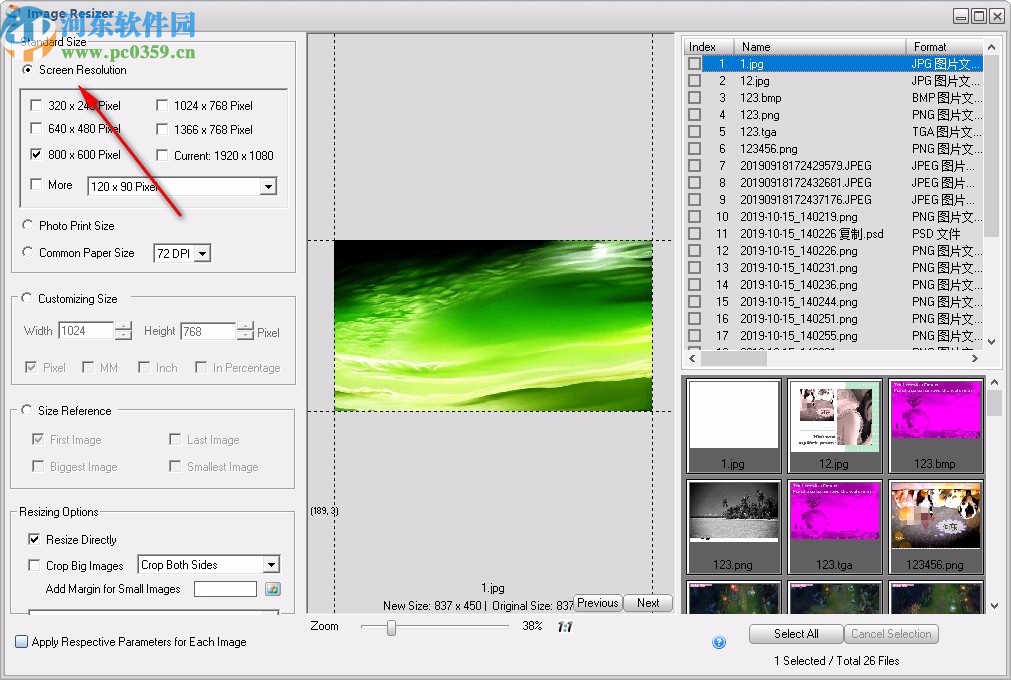Select the Customizing Size radio button
Image resolution: width=1011 pixels, height=680 pixels.
click(x=26, y=298)
